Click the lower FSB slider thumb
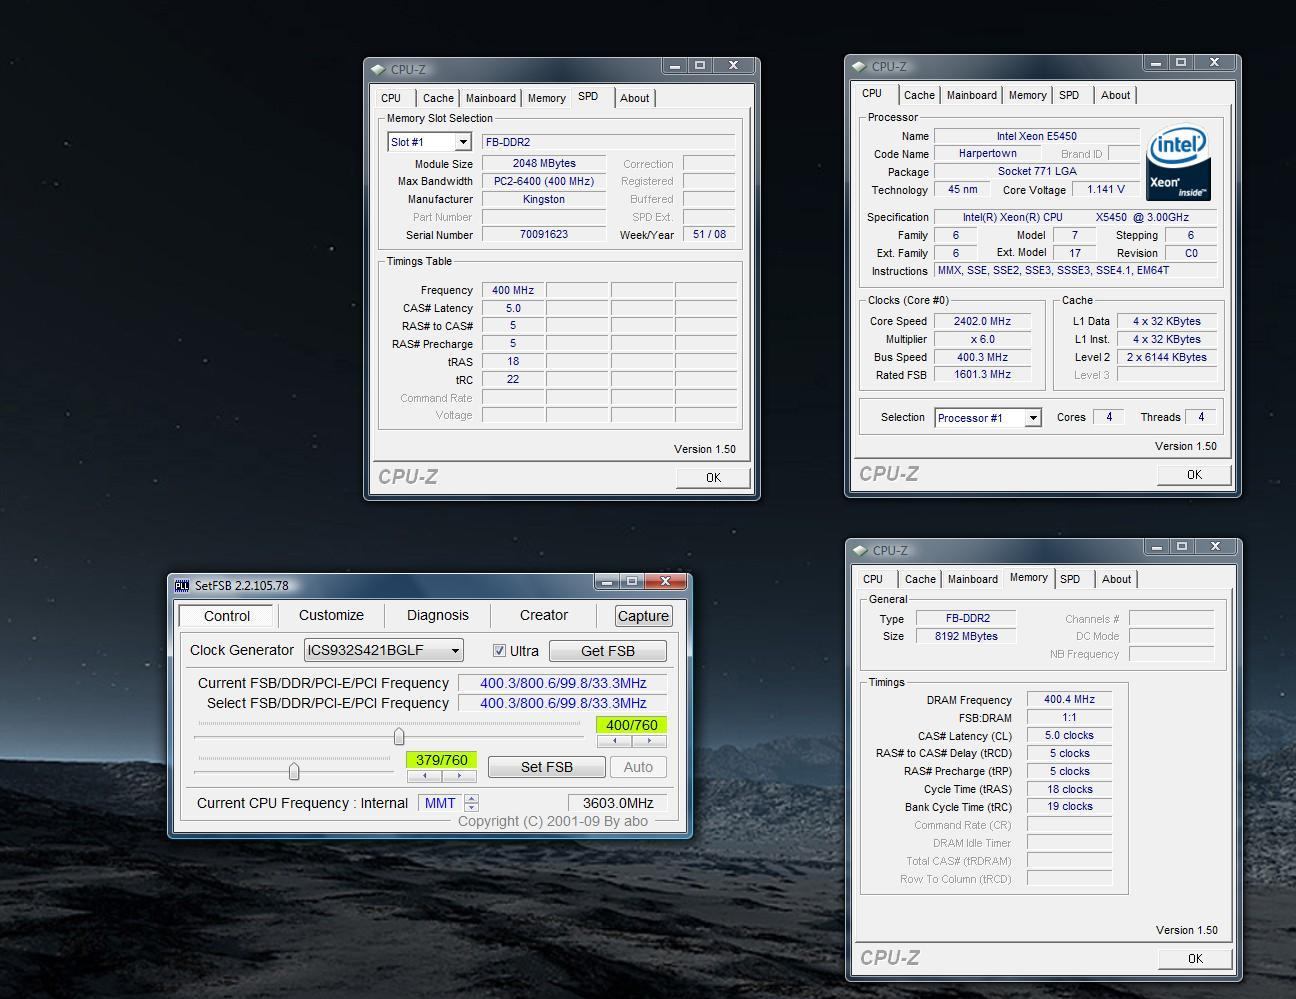 coord(294,771)
